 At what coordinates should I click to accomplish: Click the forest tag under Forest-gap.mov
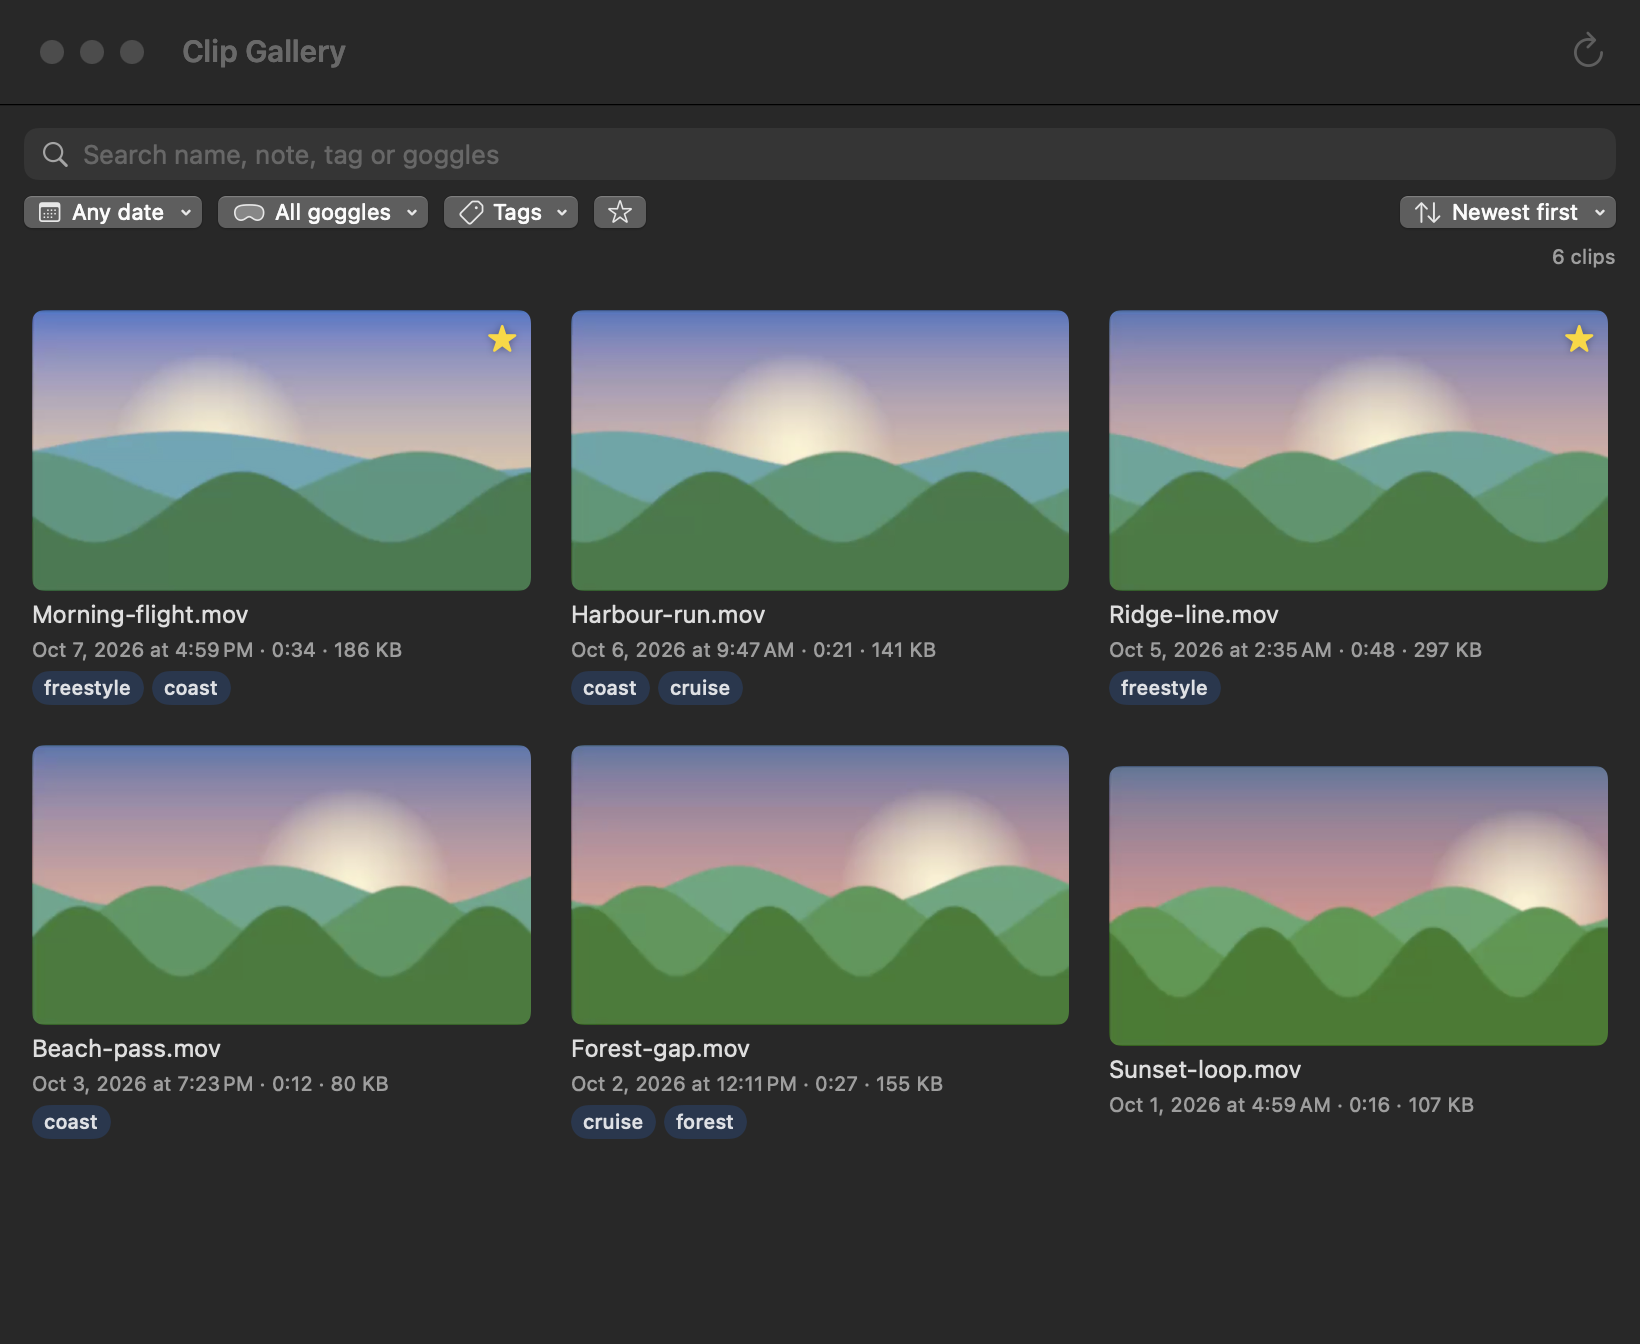coord(705,1122)
